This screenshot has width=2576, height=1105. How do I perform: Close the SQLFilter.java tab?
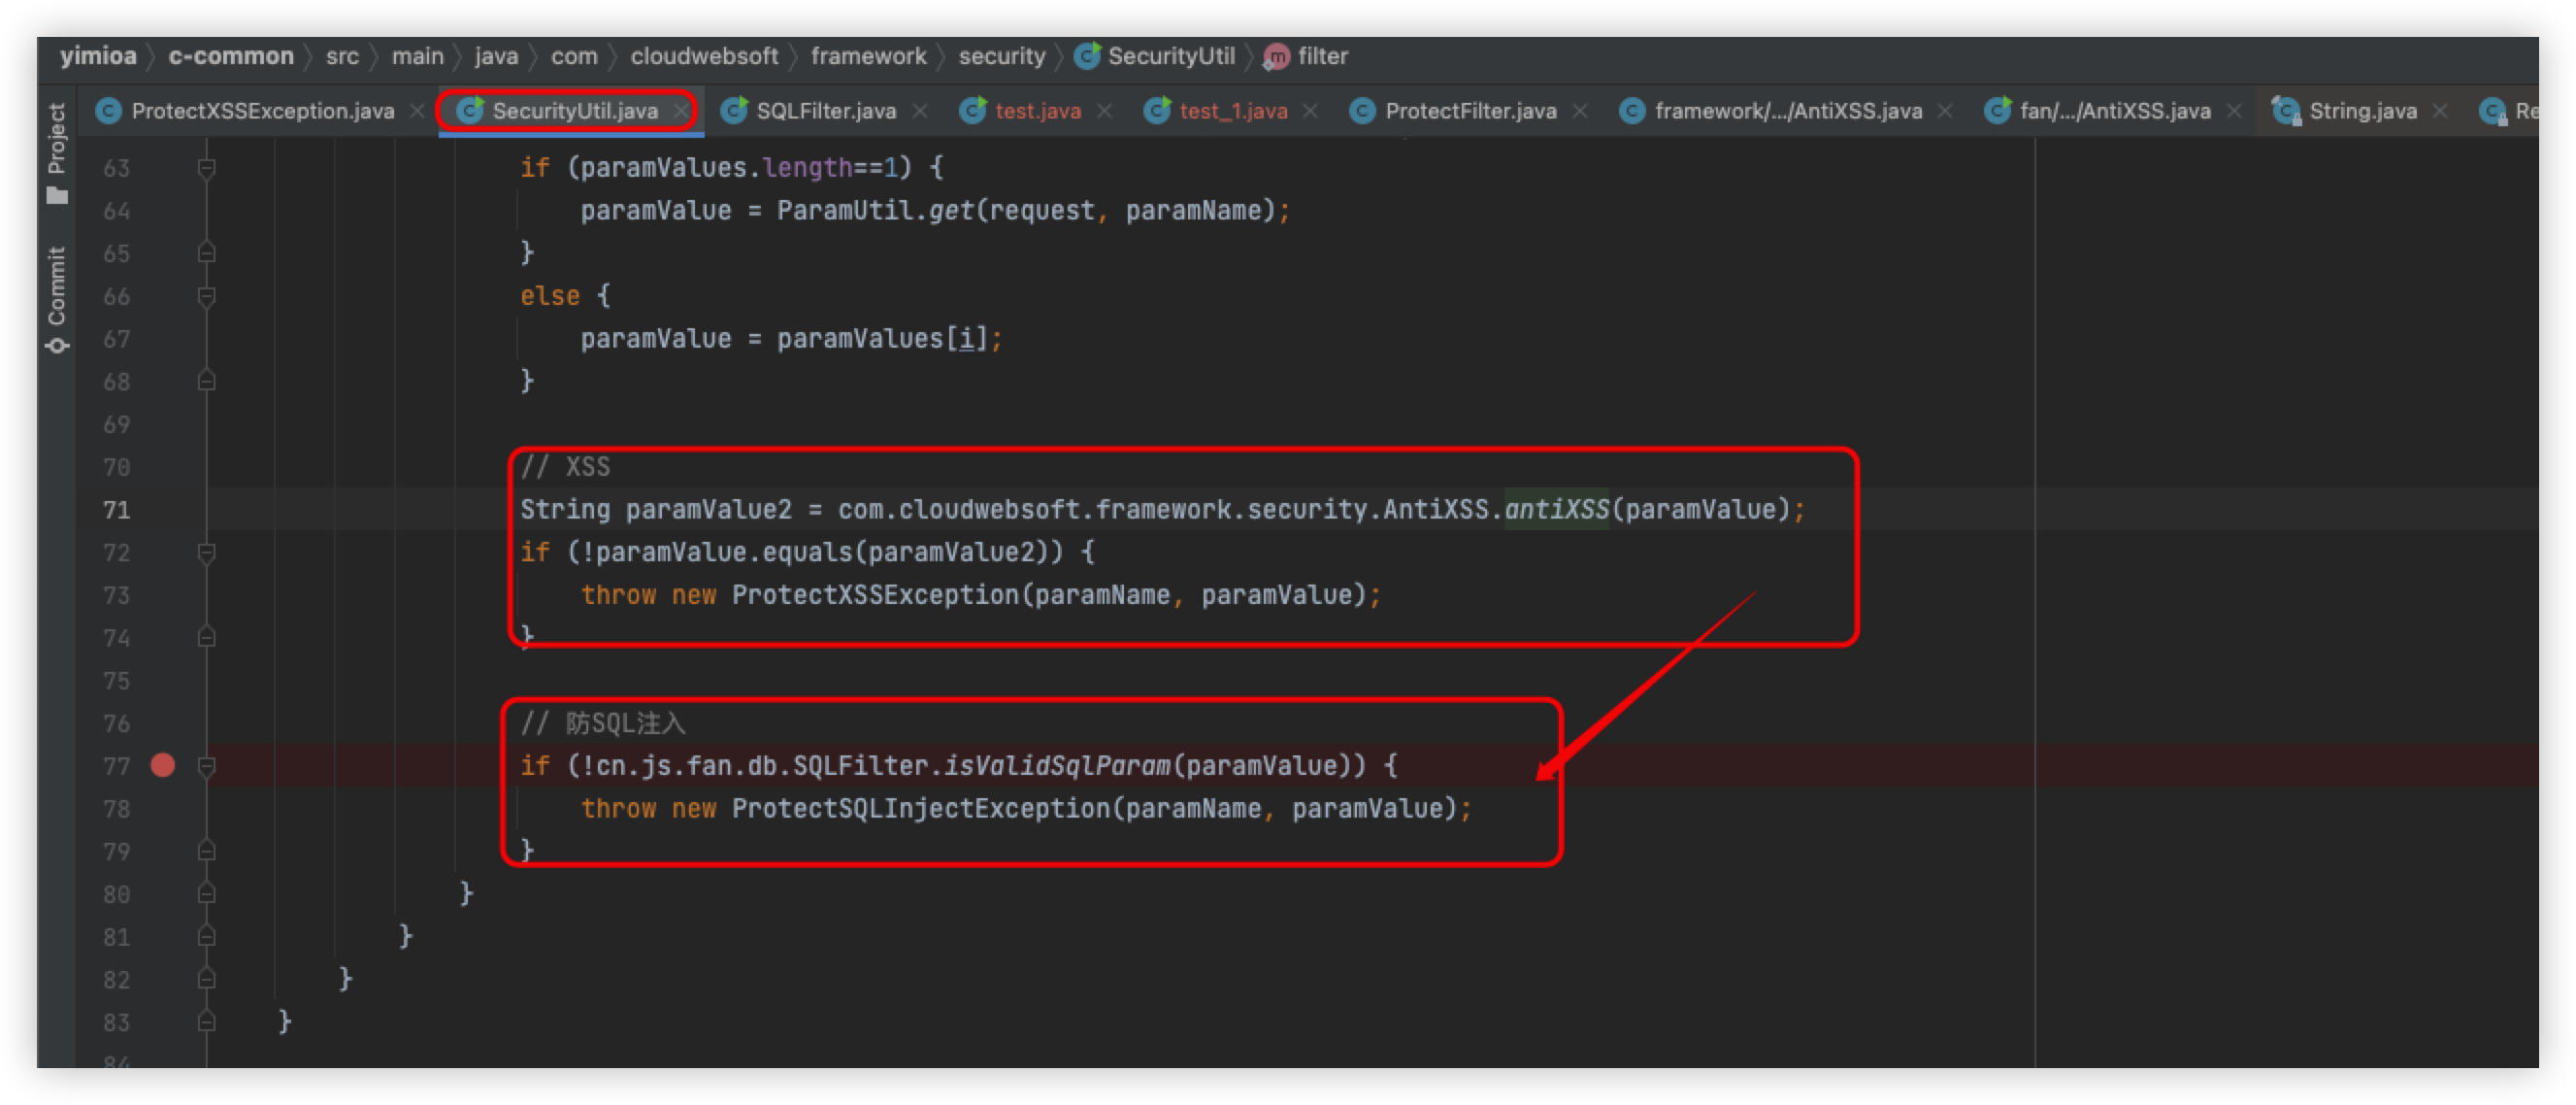pyautogui.click(x=920, y=111)
